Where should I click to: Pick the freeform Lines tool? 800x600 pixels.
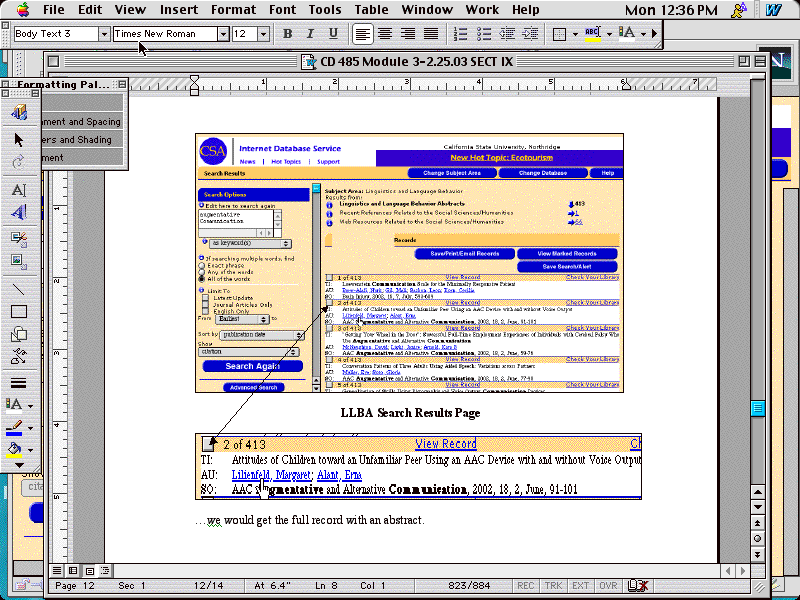19,357
